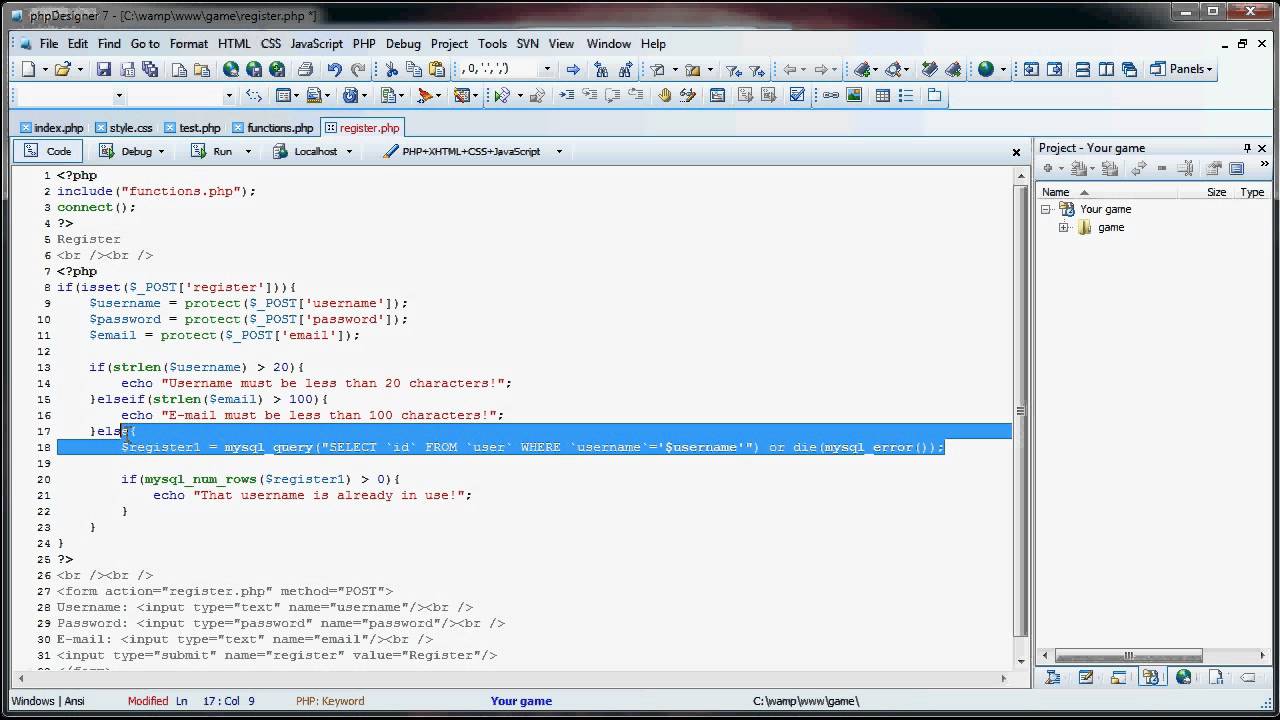The width and height of the screenshot is (1280, 720).
Task: Insert a hyperlink using the chain icon
Action: (831, 95)
